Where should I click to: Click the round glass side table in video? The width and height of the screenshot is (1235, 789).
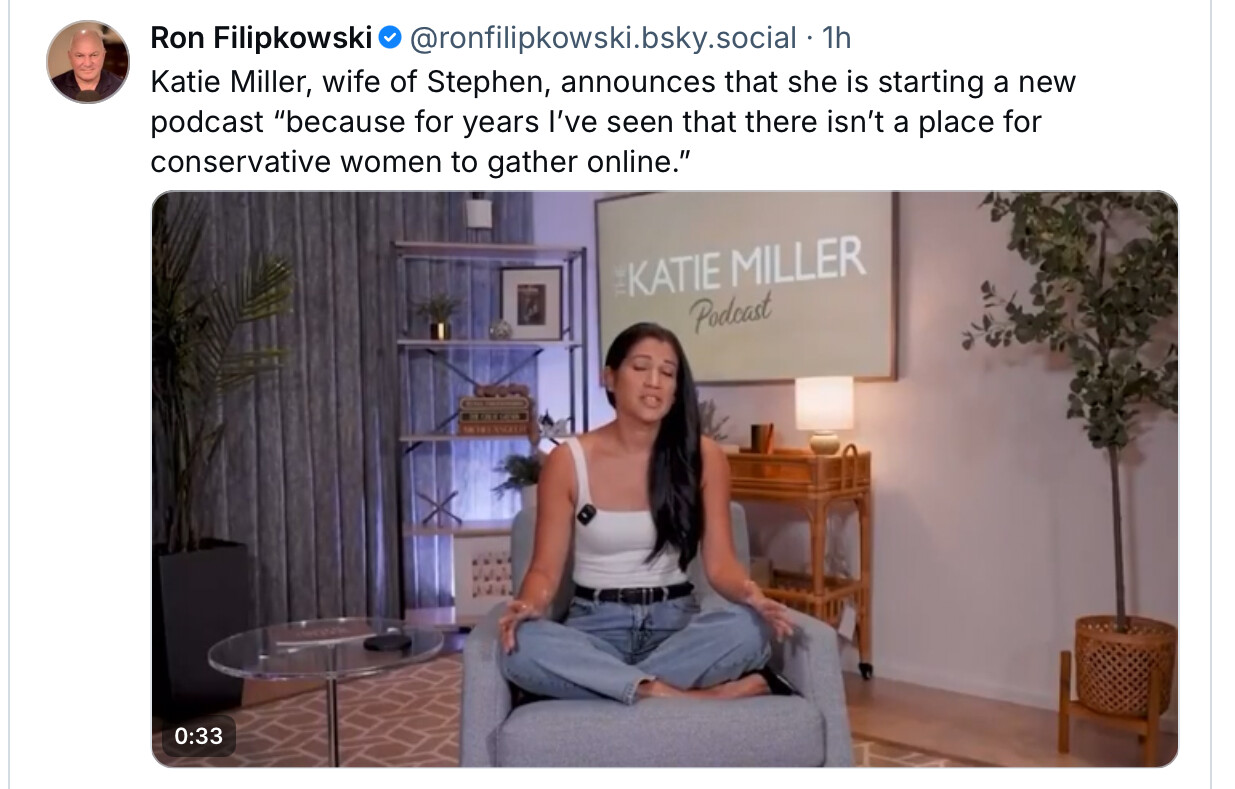pos(325,648)
